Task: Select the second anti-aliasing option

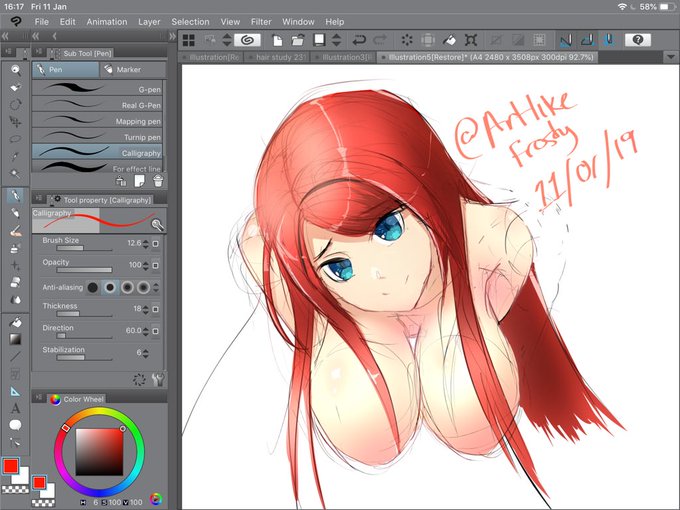Action: coord(110,288)
